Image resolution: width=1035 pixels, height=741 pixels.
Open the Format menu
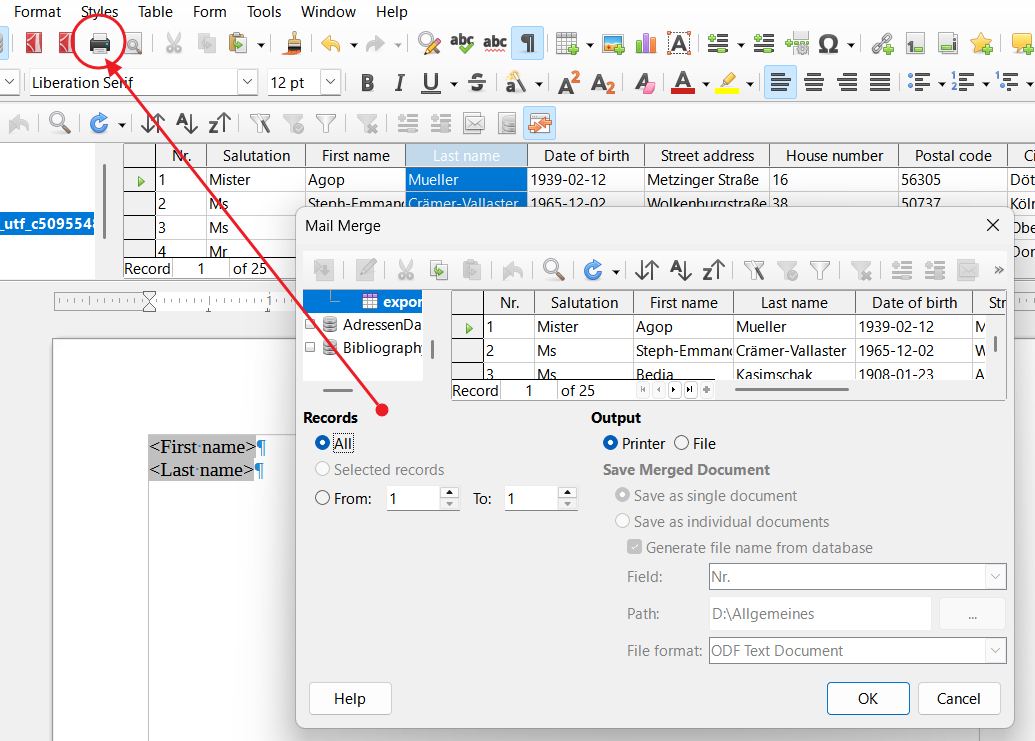click(37, 12)
